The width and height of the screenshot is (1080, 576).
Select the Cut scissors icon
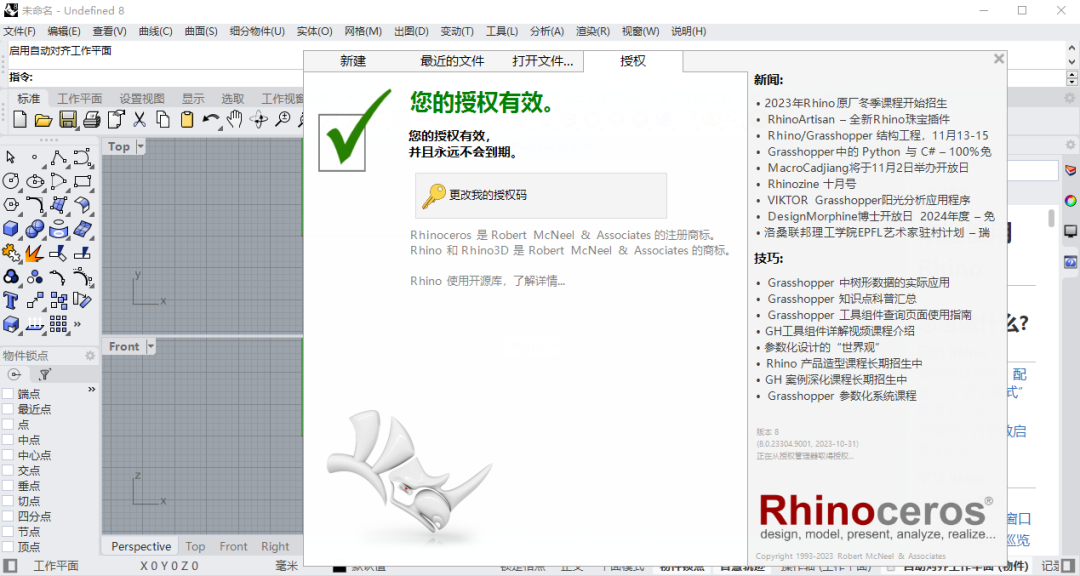point(139,120)
